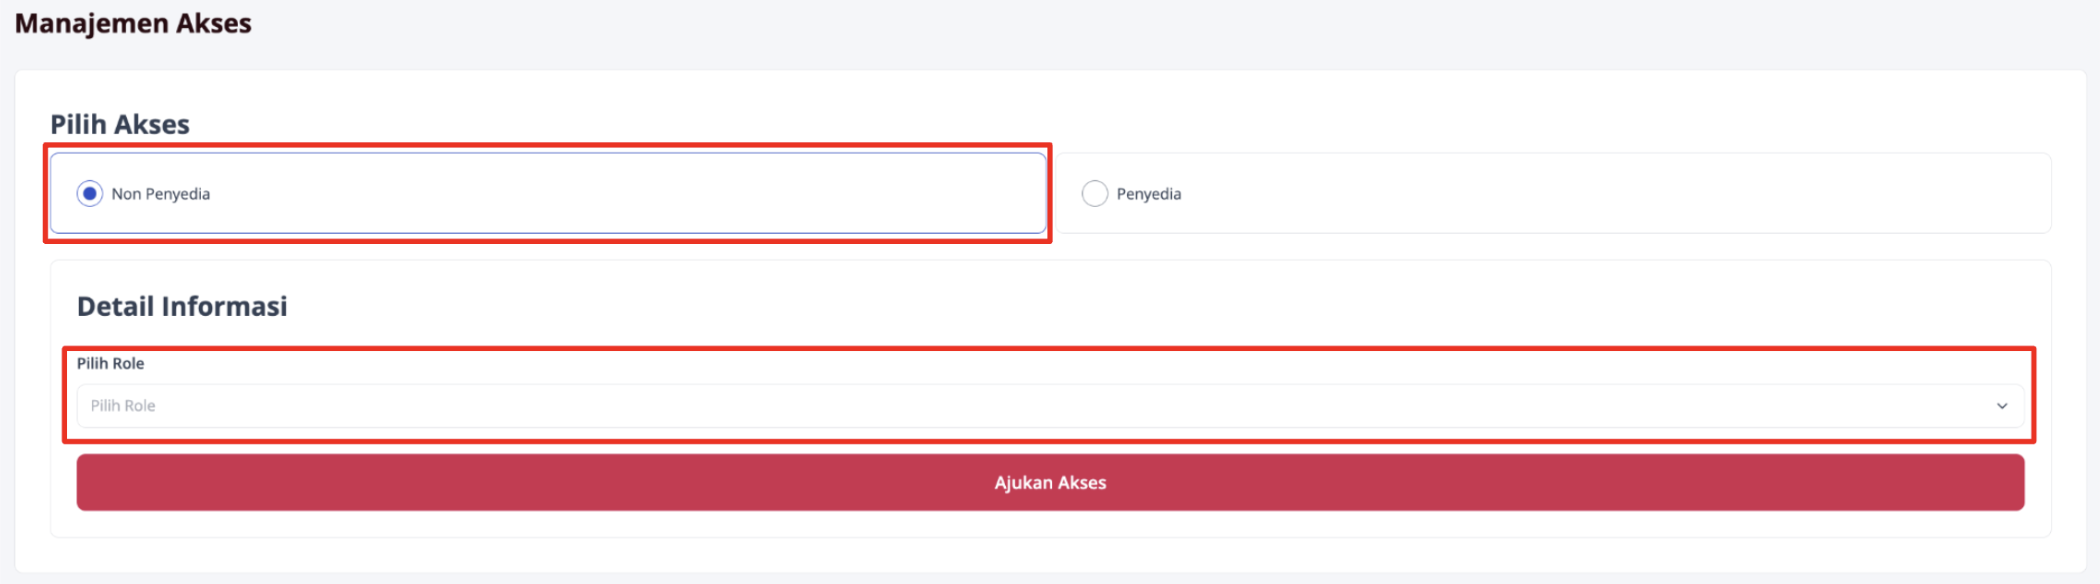Image resolution: width=2100 pixels, height=584 pixels.
Task: Click the Manajemen Akses page title
Action: pos(133,23)
